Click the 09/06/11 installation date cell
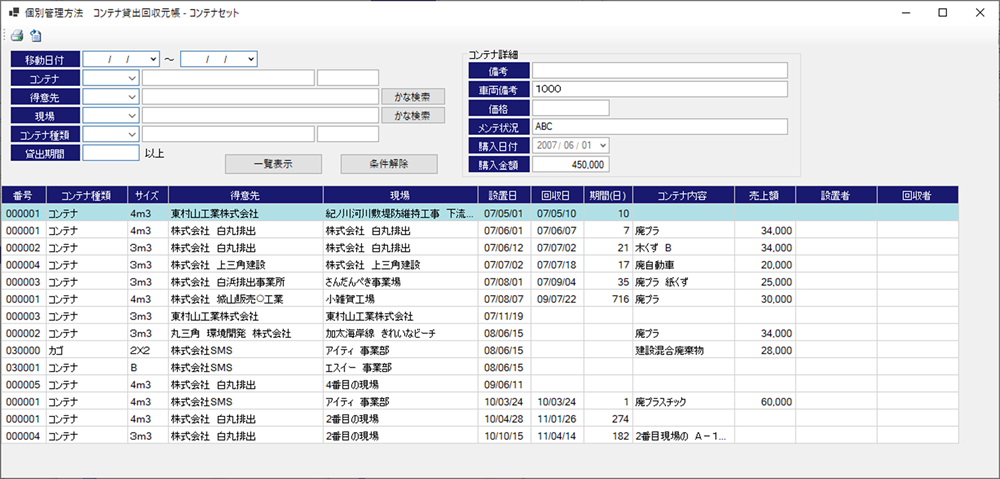Screen dimensions: 1000x479 click(x=504, y=385)
